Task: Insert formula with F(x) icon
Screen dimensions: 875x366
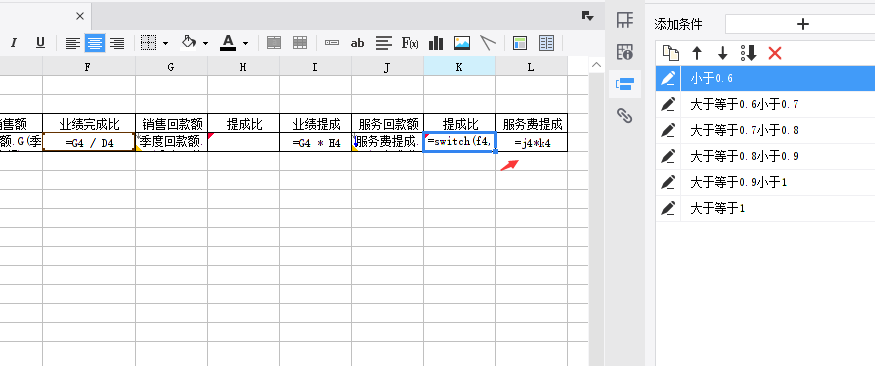Action: click(x=410, y=43)
